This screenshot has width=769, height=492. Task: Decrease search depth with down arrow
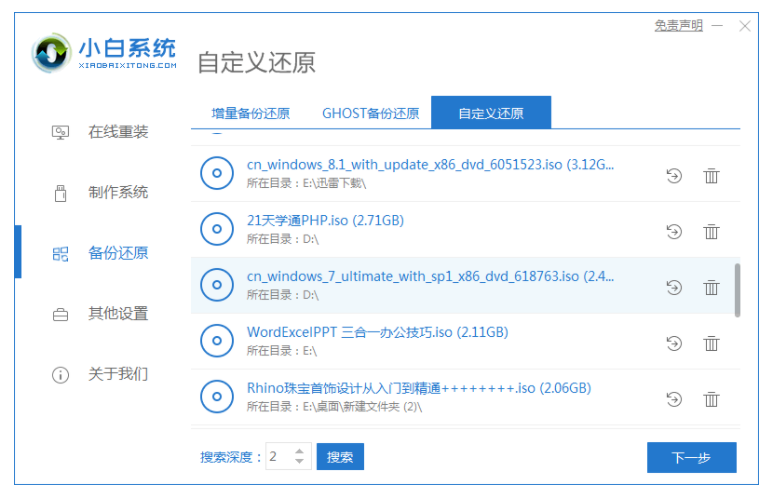coord(301,462)
